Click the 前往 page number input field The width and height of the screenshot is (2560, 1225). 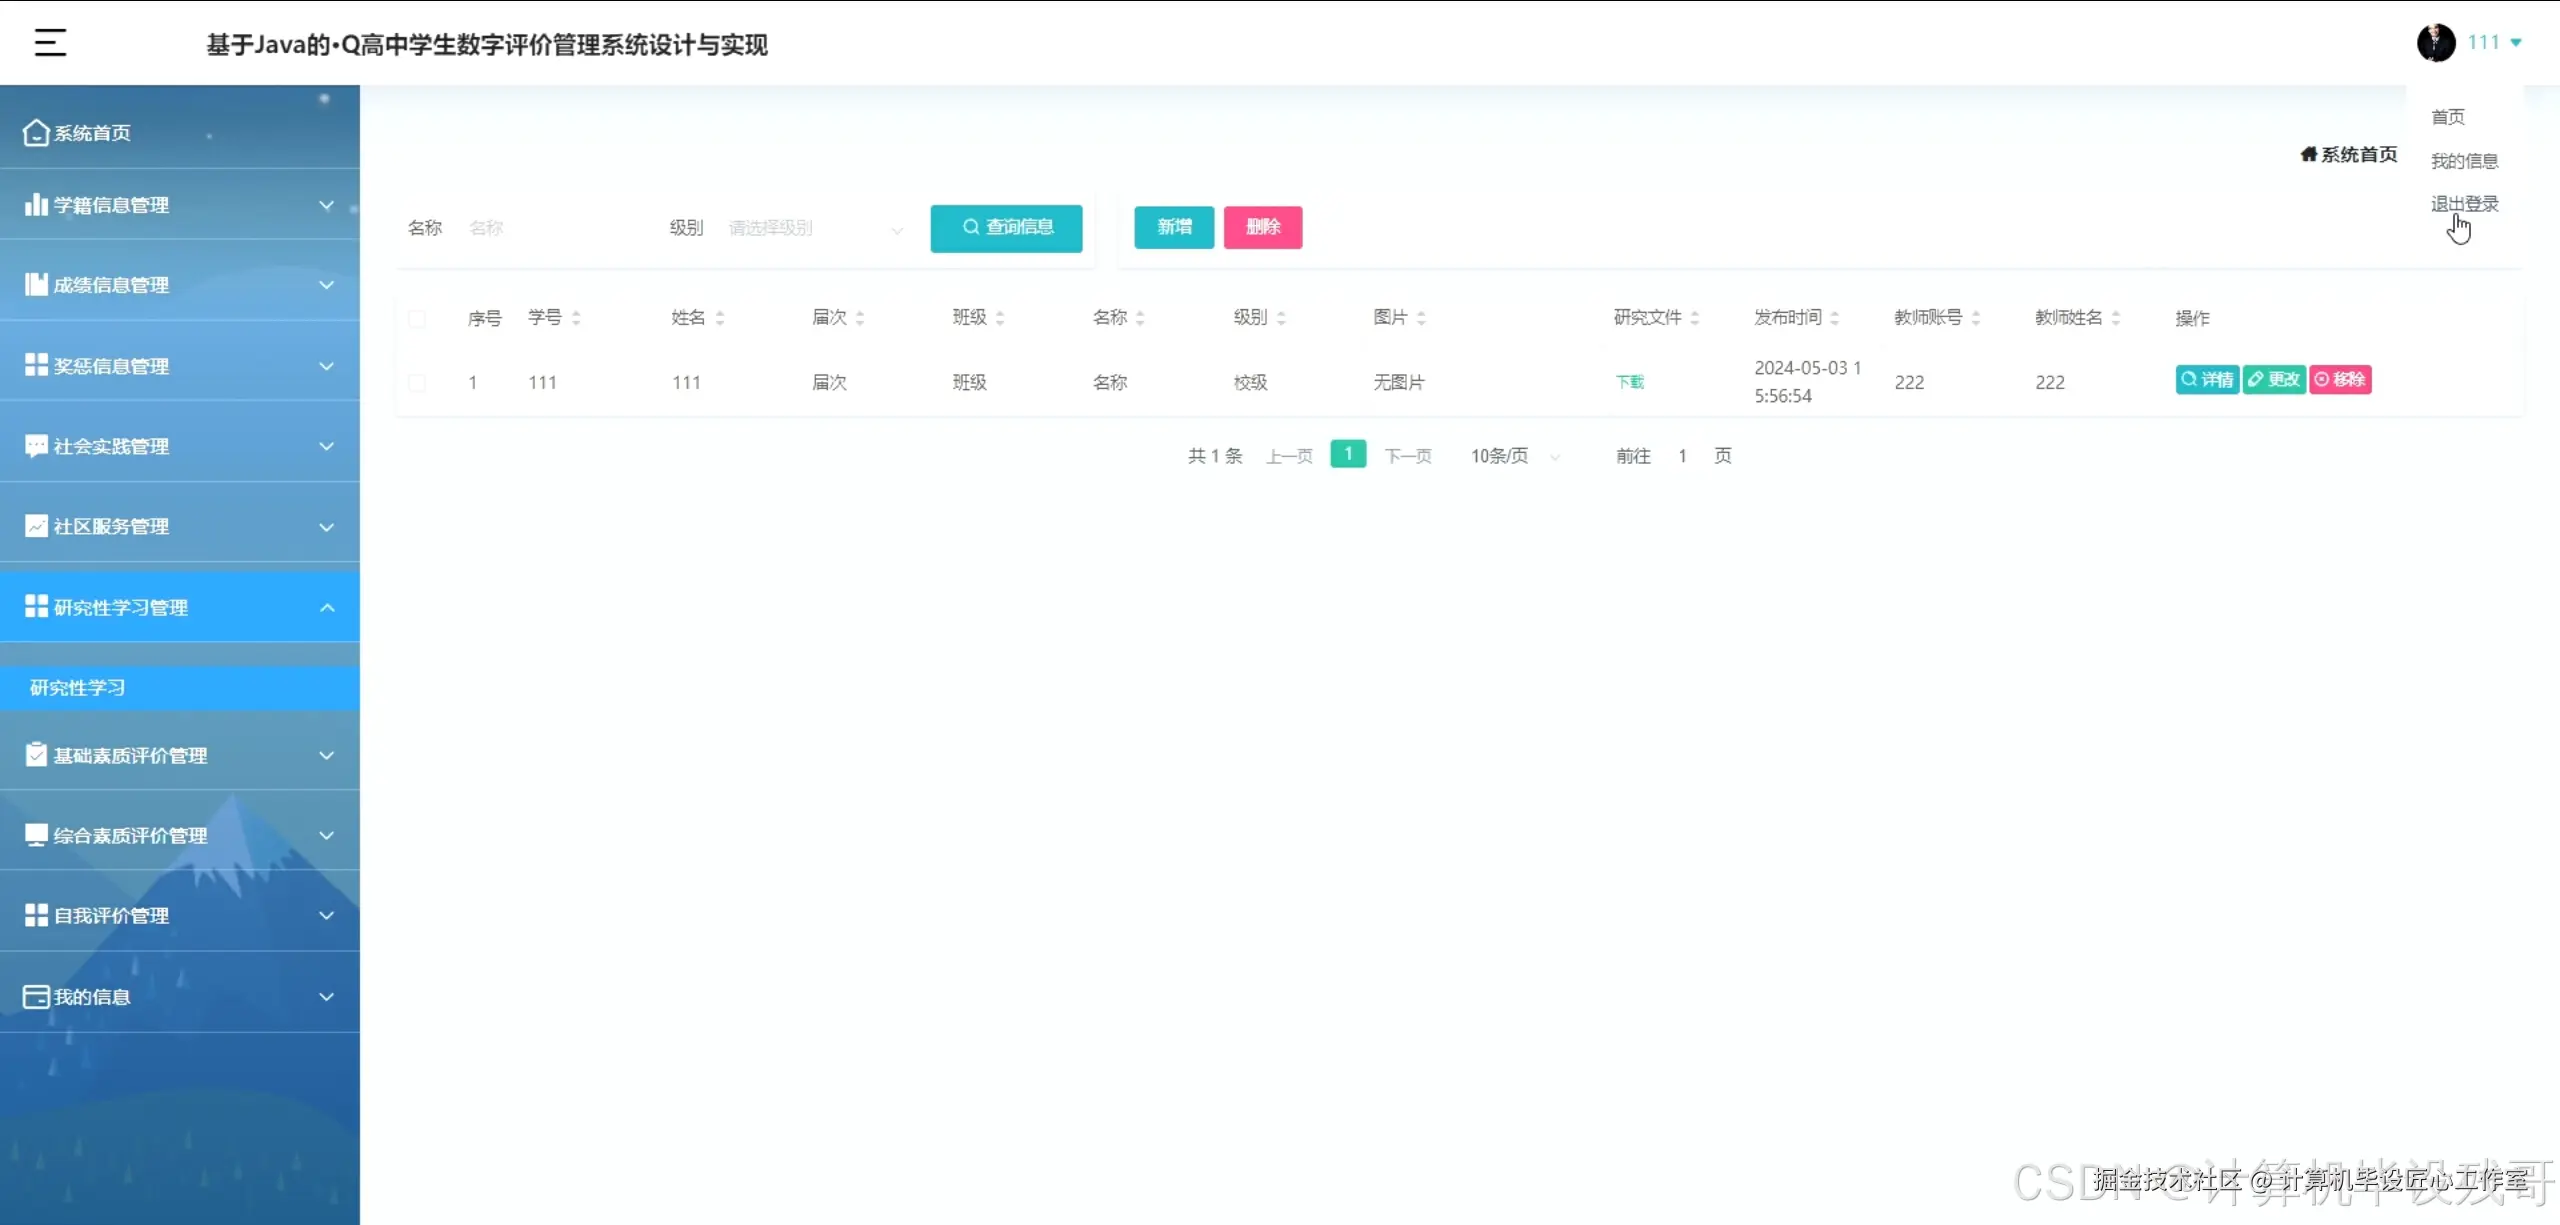[1681, 455]
